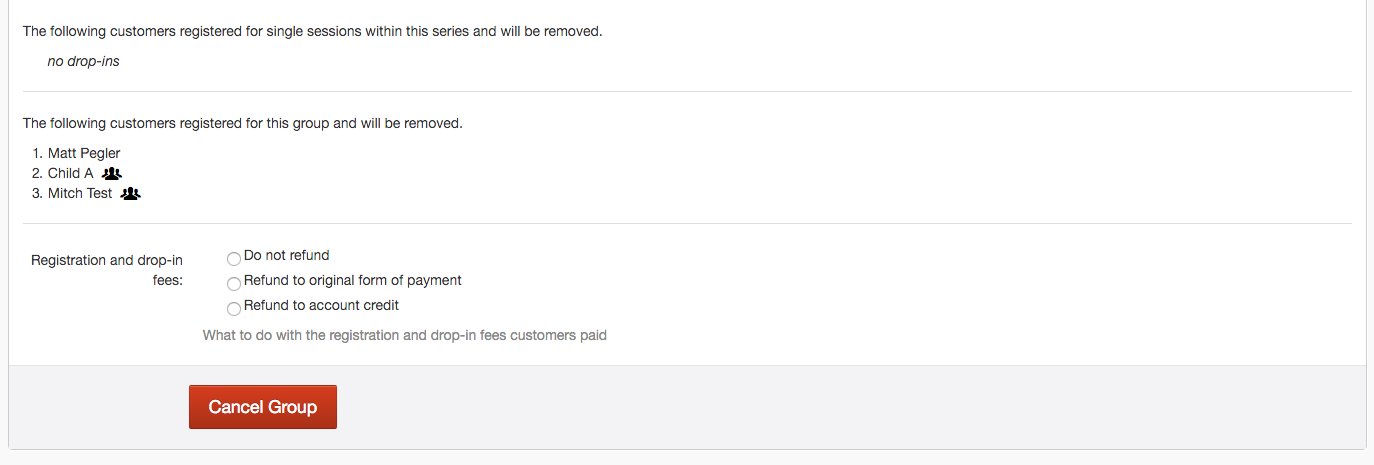Select the "Do not refund" radio button

(x=234, y=259)
